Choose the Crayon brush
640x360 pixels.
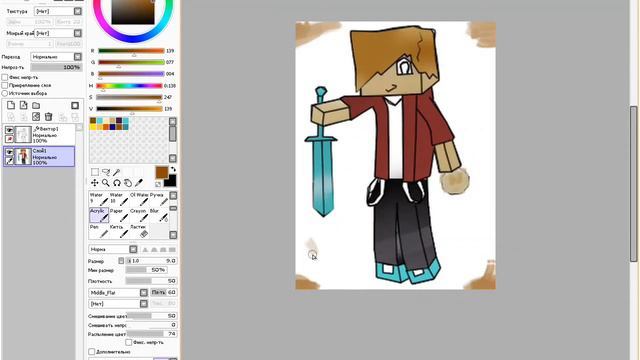point(139,215)
